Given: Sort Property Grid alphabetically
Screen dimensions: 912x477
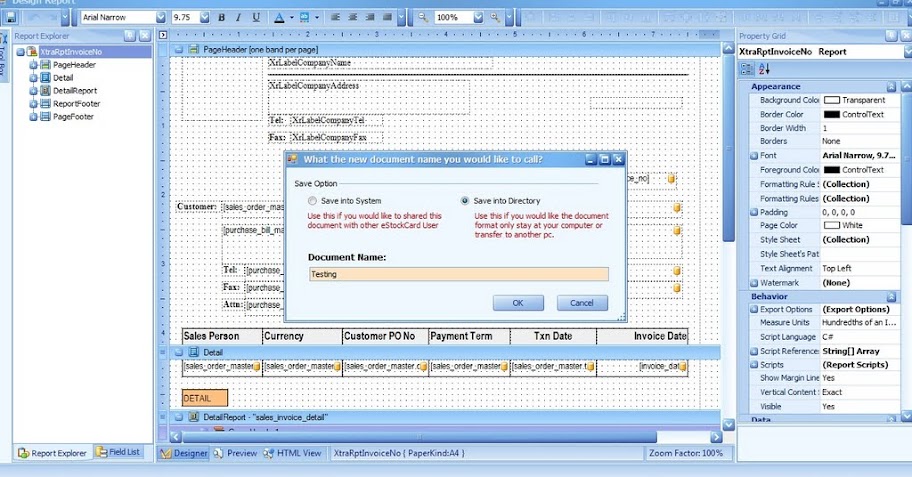Looking at the screenshot, I should point(764,69).
